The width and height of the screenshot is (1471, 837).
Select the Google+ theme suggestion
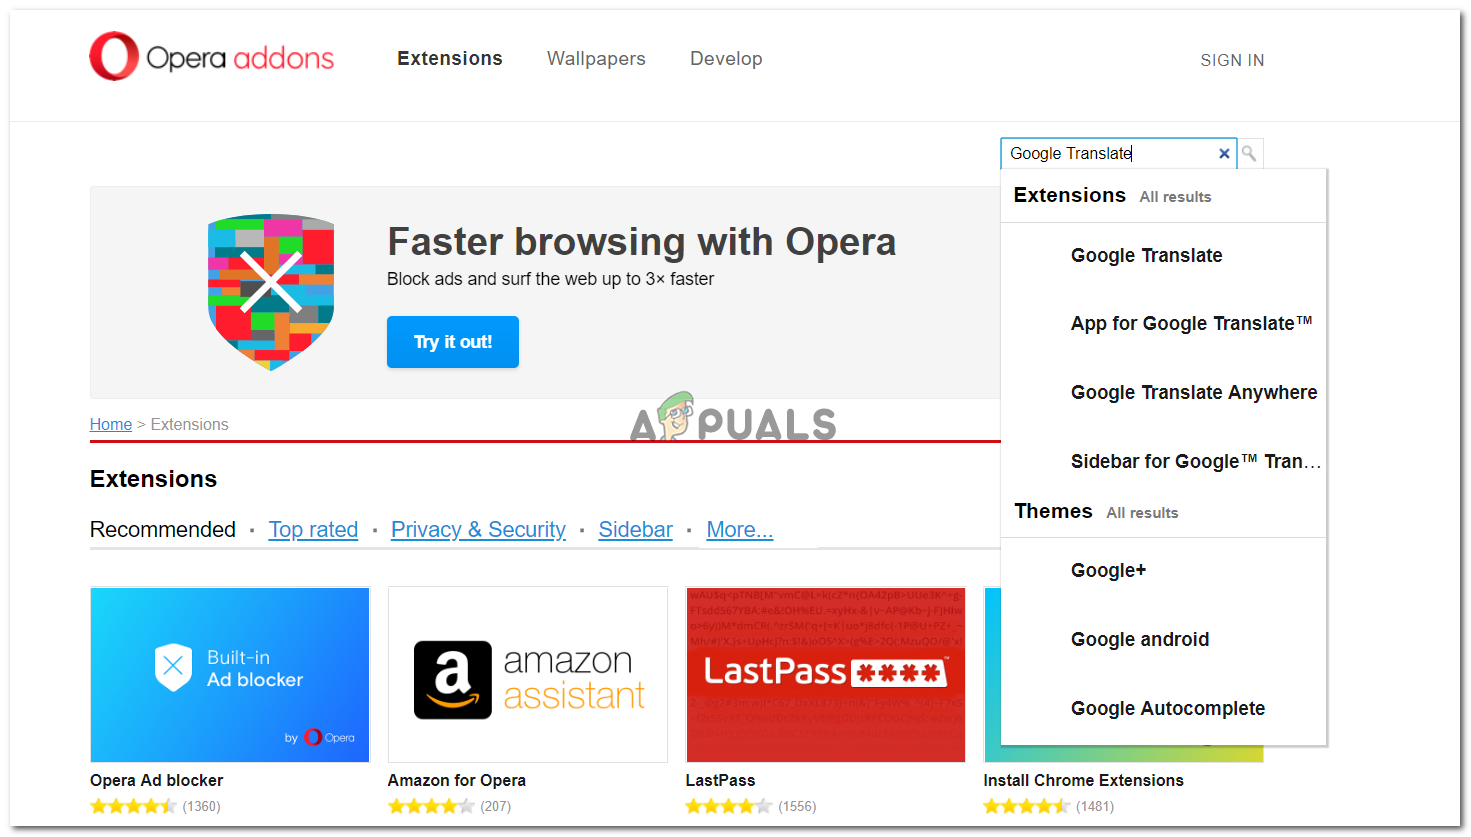1108,570
